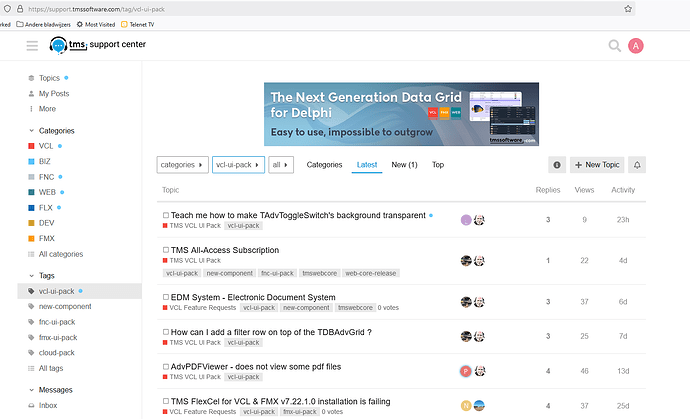Click the browser address bar URL
This screenshot has height=419, width=690.
(96, 9)
